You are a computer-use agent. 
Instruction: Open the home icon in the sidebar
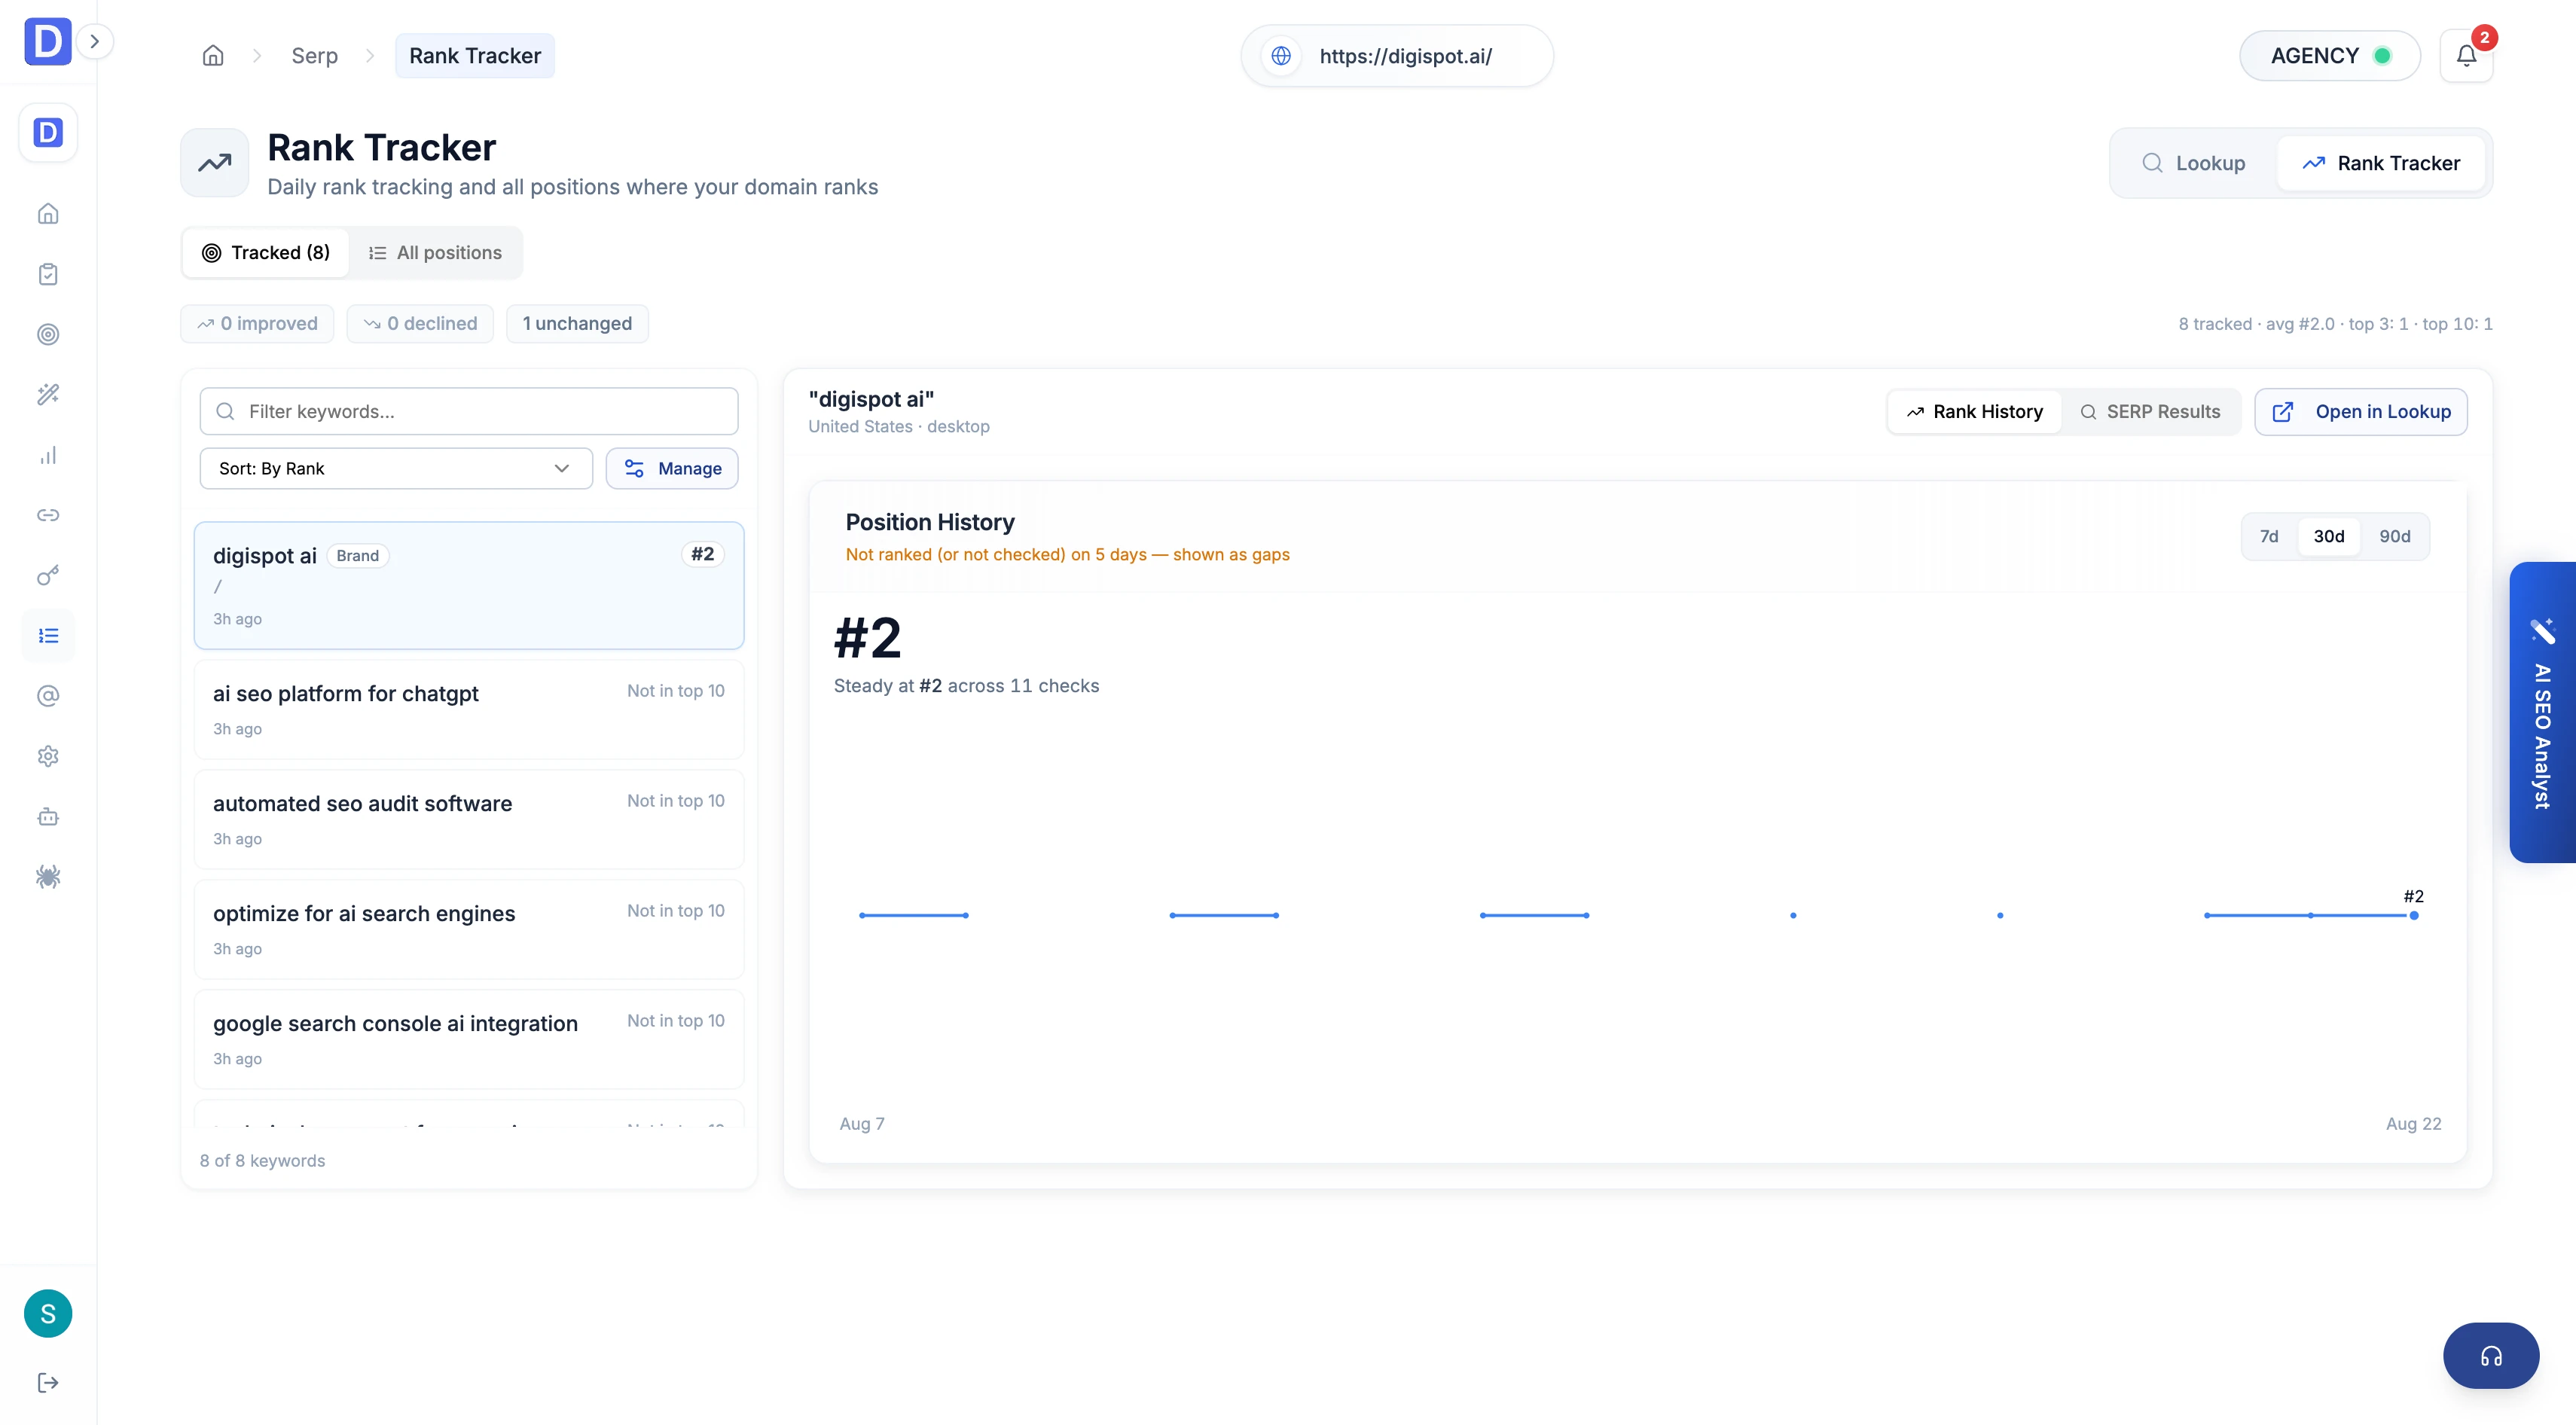(48, 213)
